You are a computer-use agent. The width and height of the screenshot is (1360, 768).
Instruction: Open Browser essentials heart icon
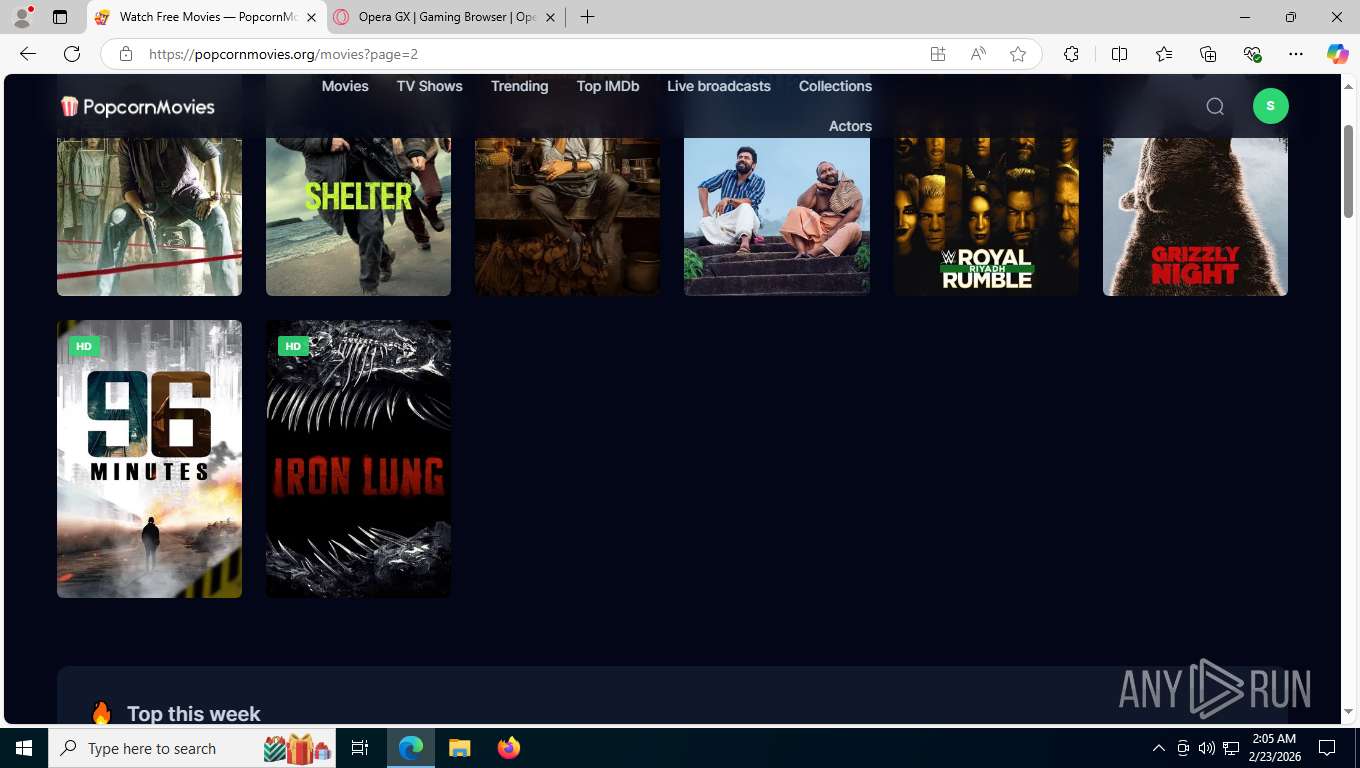pos(1252,54)
